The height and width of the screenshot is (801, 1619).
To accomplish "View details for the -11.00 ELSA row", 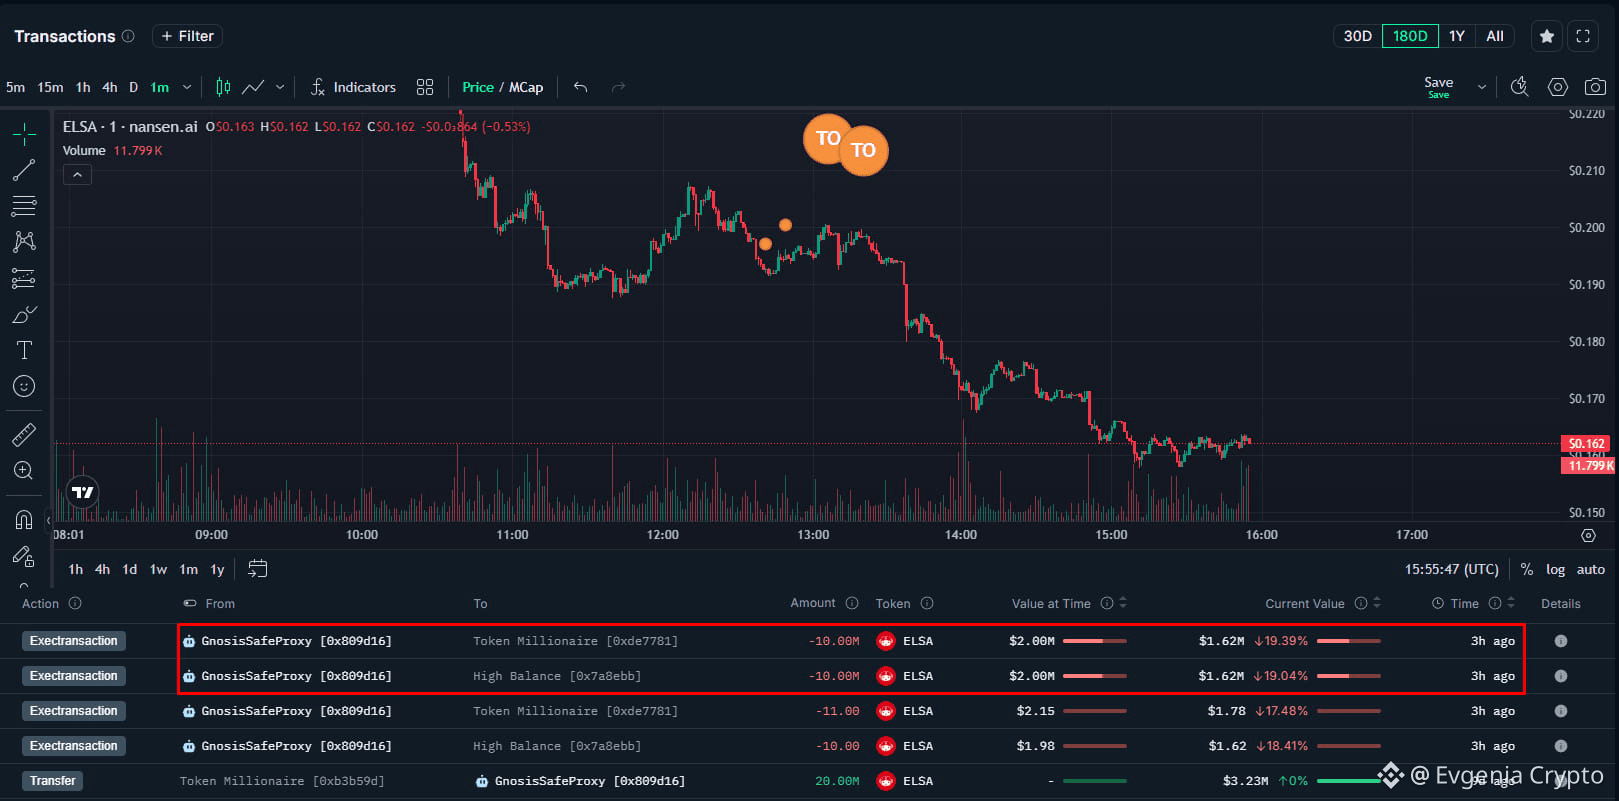I will (1561, 711).
